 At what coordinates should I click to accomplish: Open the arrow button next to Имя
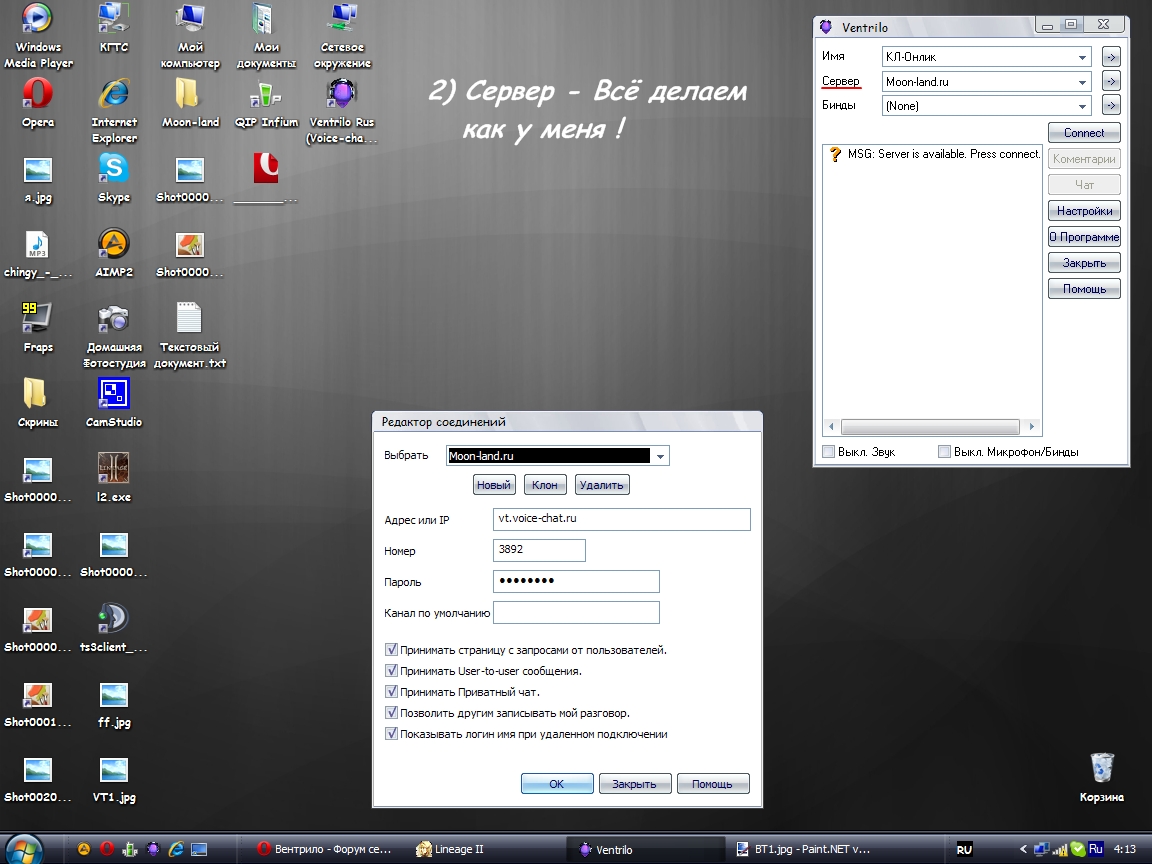[1111, 57]
